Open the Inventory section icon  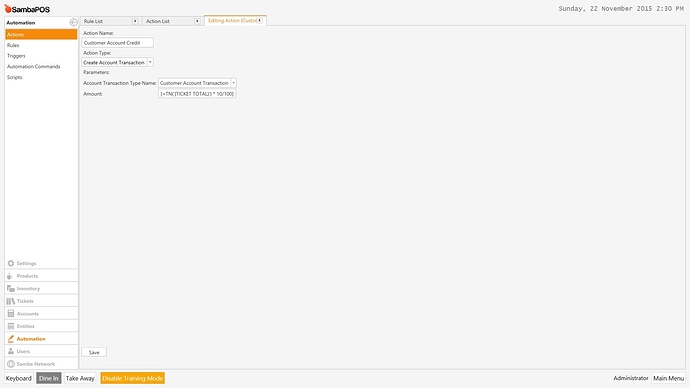[x=11, y=289]
